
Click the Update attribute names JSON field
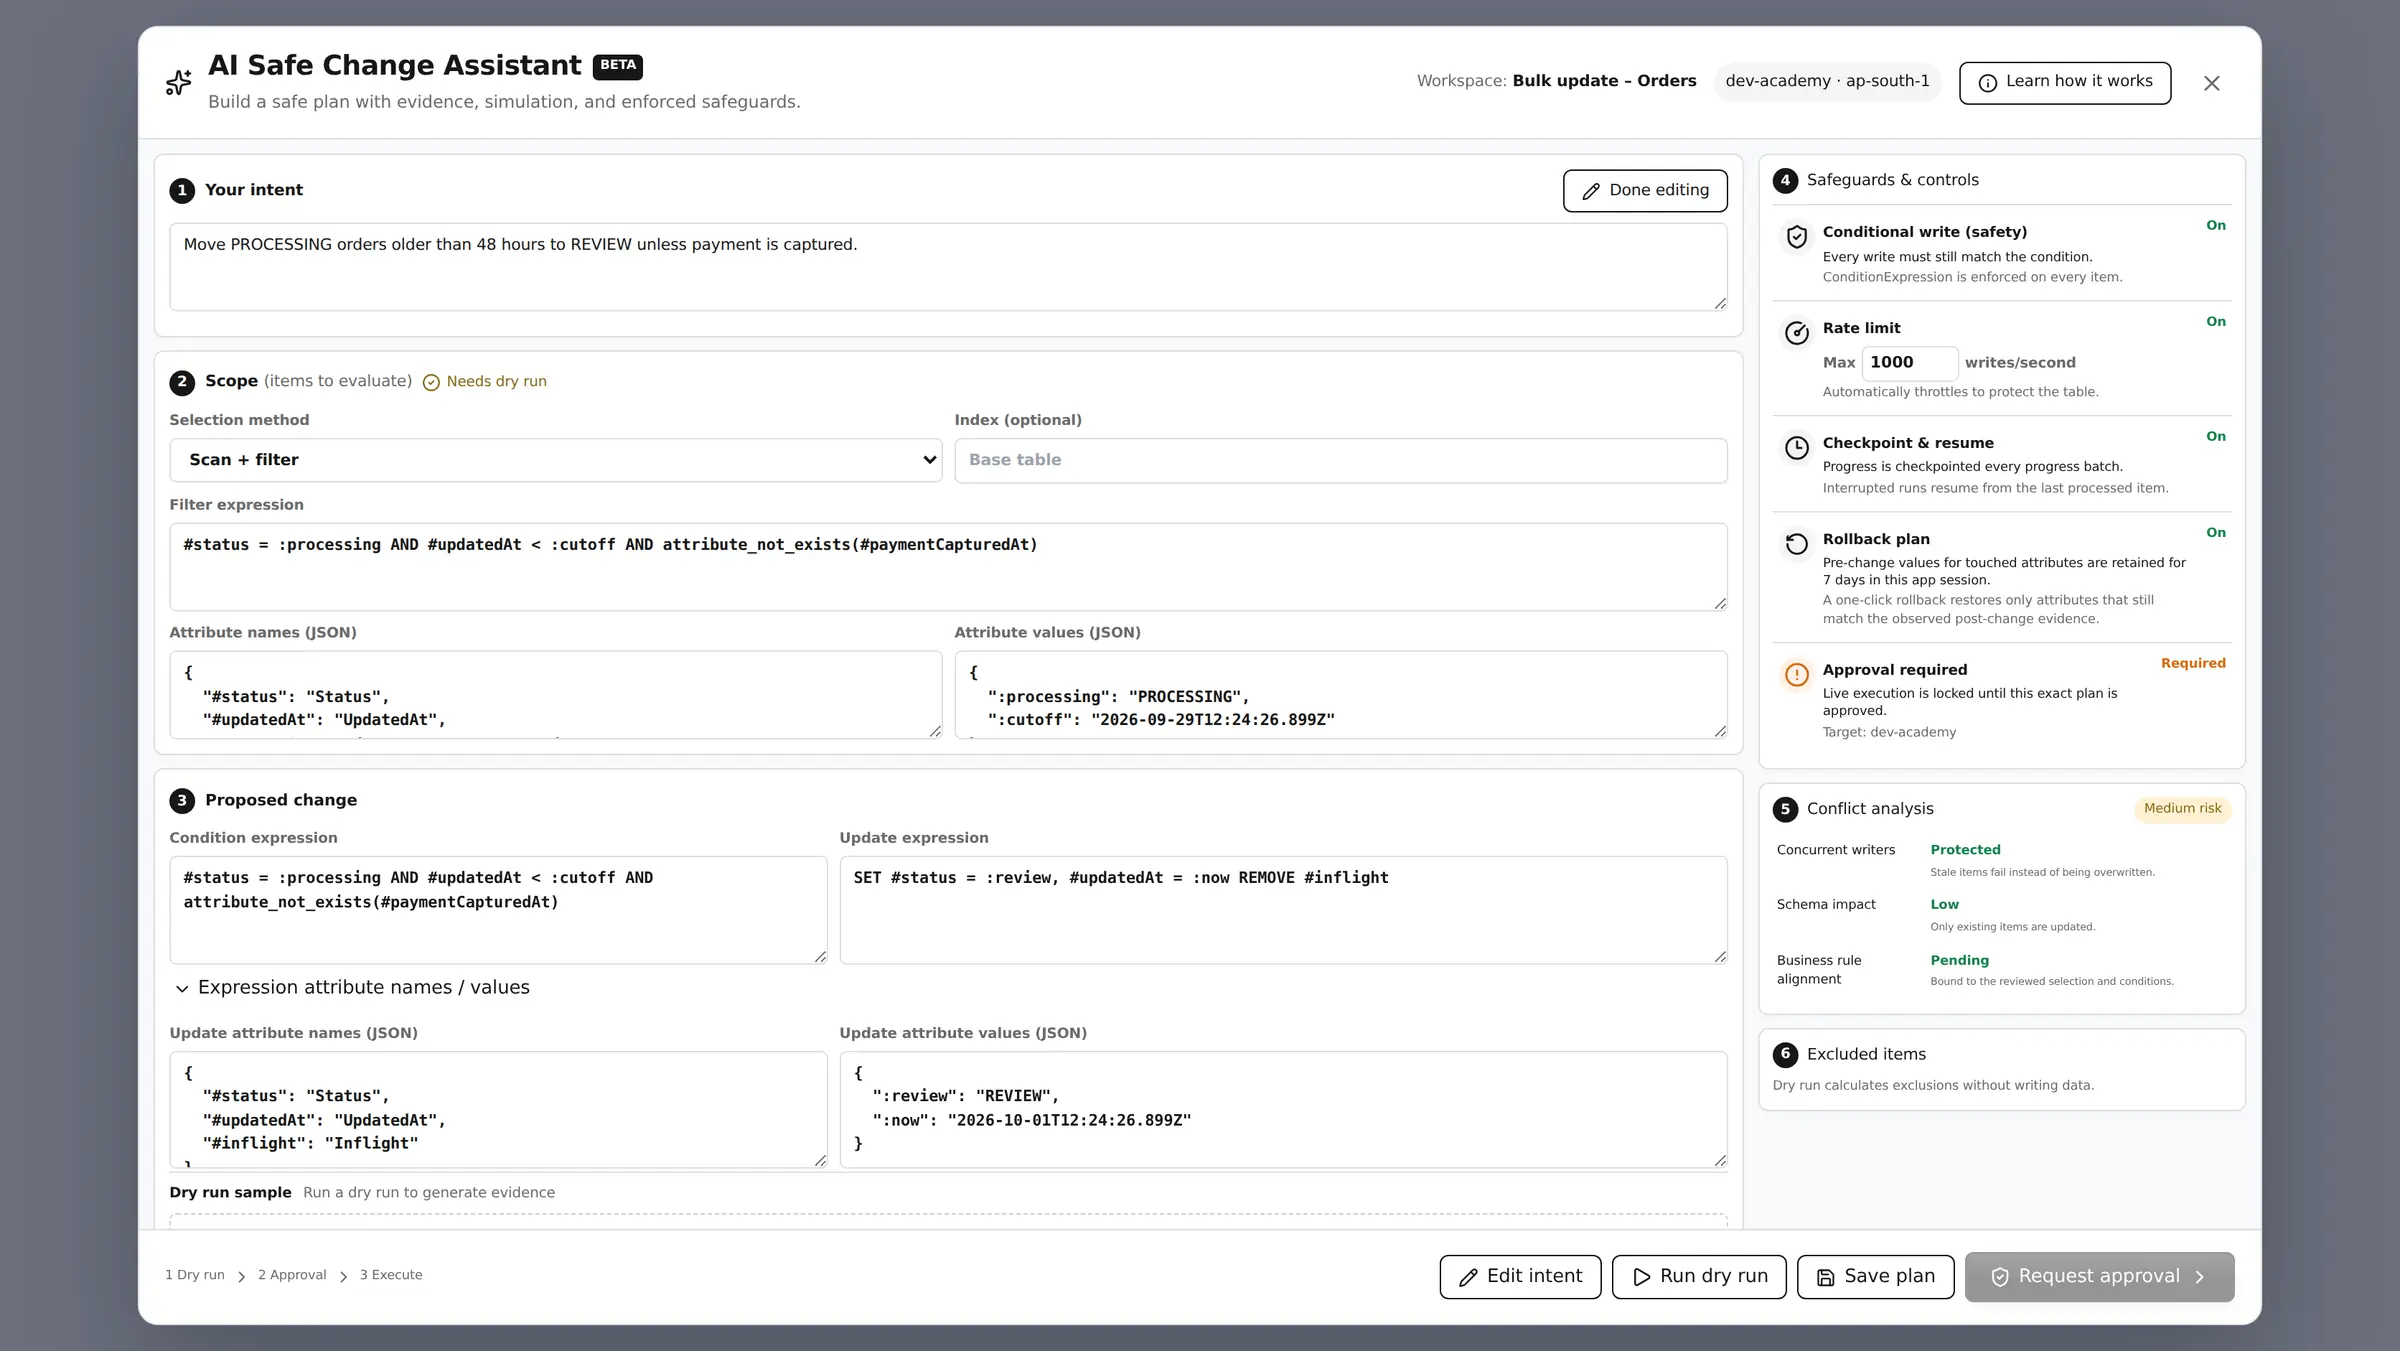[x=498, y=1109]
